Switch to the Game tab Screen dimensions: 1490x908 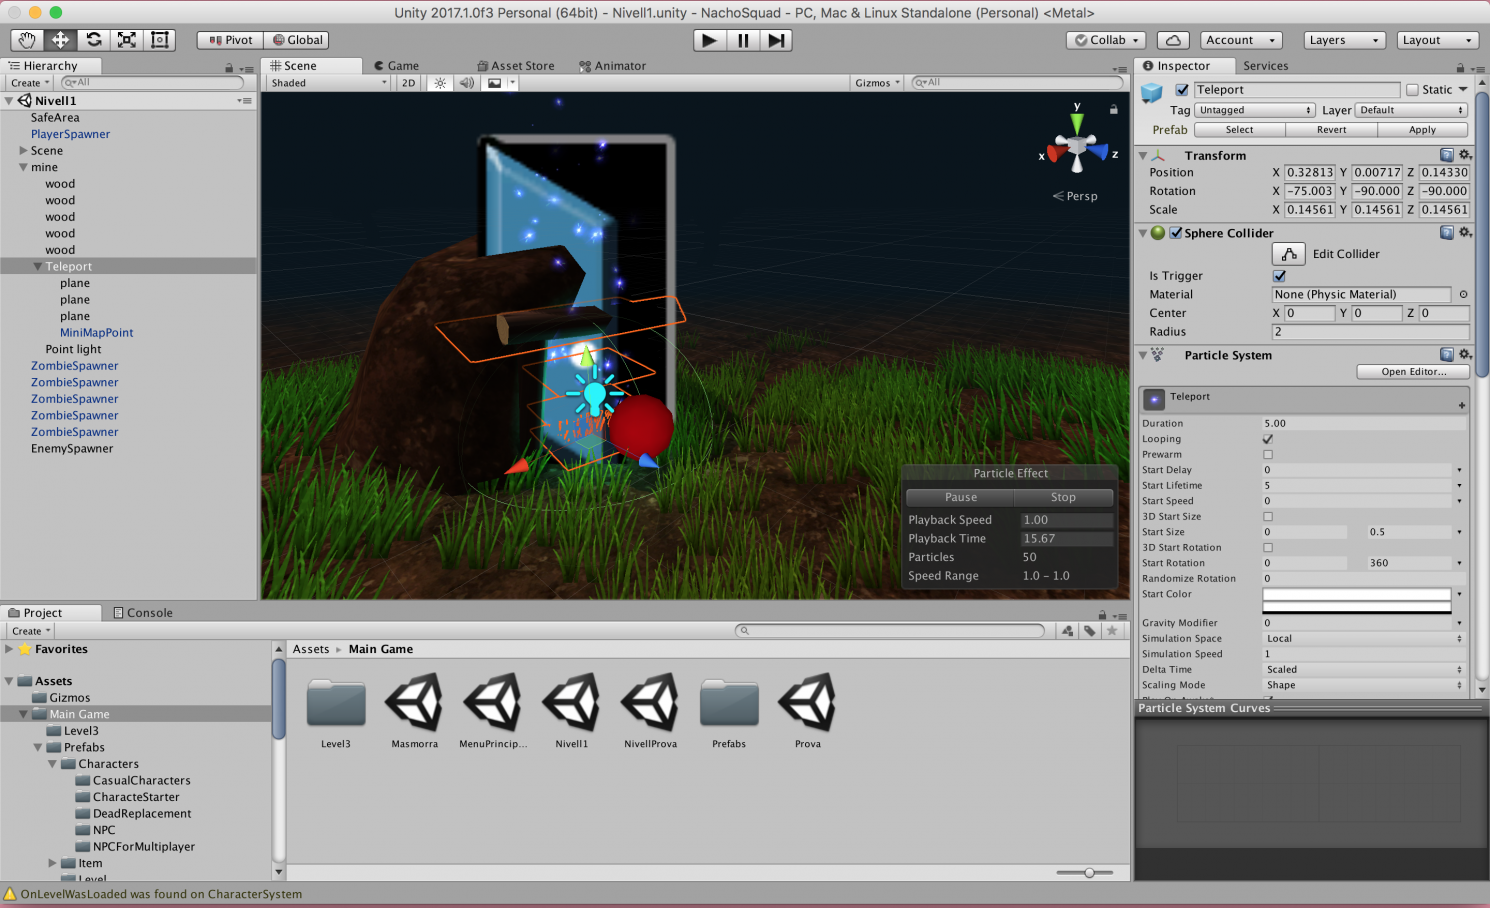402,66
